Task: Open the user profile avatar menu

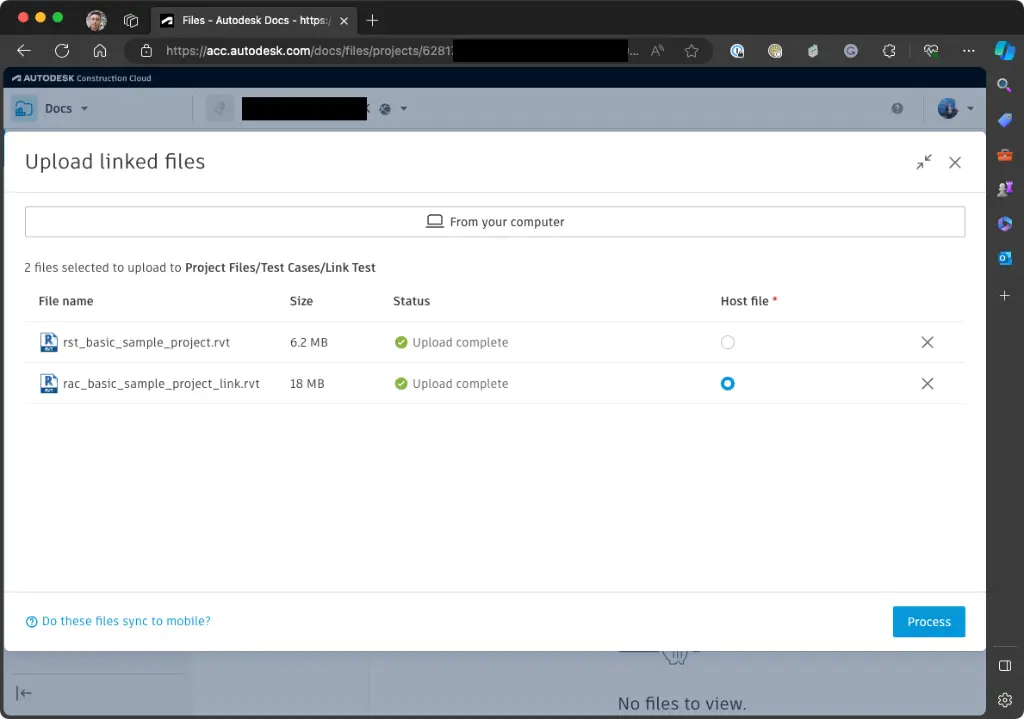Action: pos(955,108)
